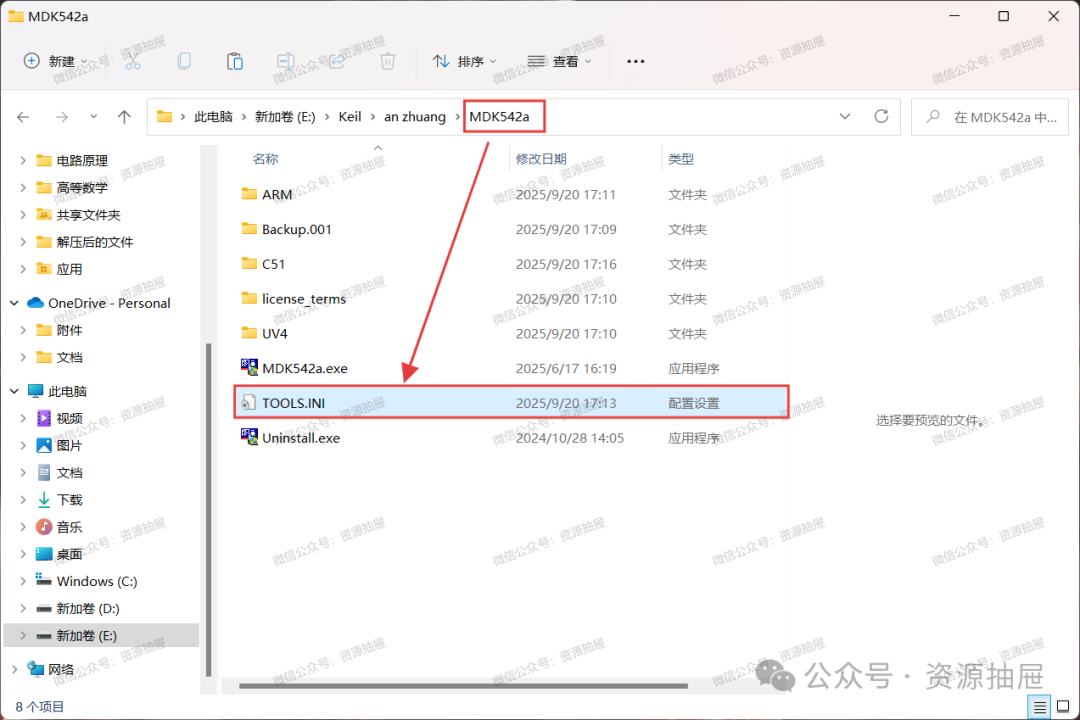Select the UV4 folder icon
The image size is (1080, 720).
tap(249, 333)
